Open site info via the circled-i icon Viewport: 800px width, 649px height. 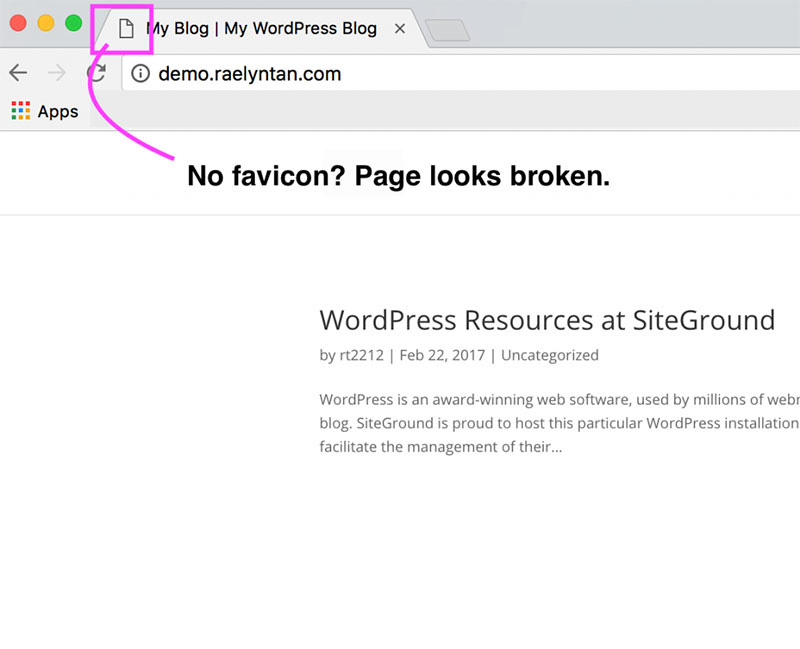pyautogui.click(x=140, y=73)
